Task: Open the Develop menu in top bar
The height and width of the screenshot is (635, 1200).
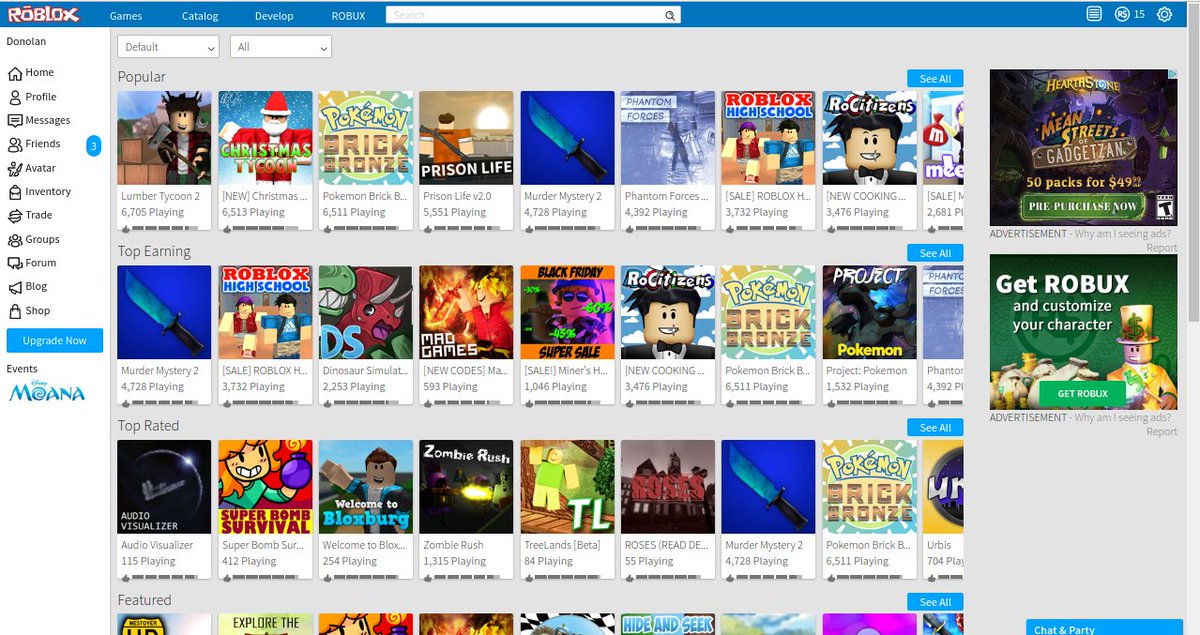Action: pyautogui.click(x=274, y=16)
